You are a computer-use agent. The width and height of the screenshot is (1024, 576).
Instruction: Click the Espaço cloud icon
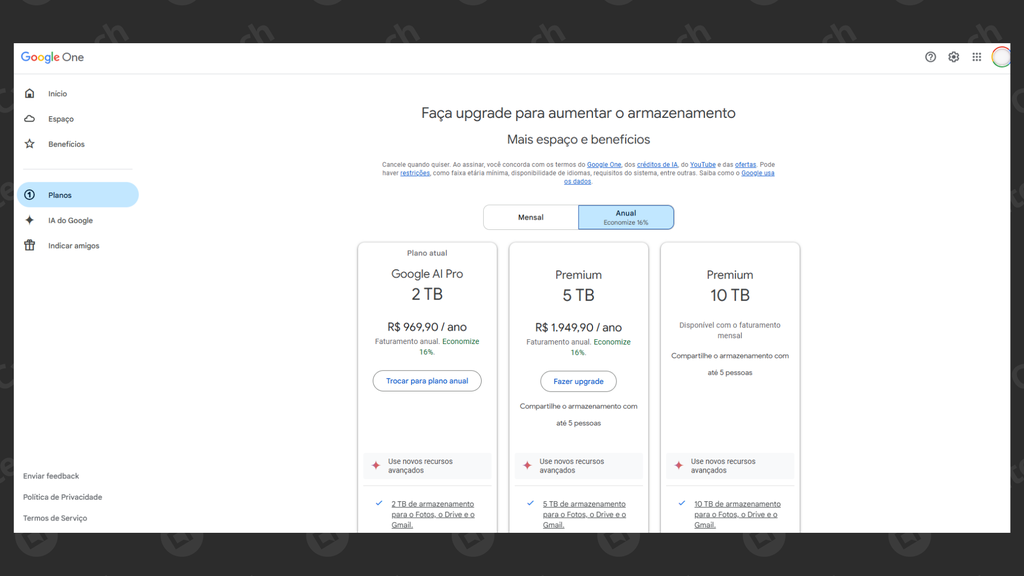[x=30, y=119]
